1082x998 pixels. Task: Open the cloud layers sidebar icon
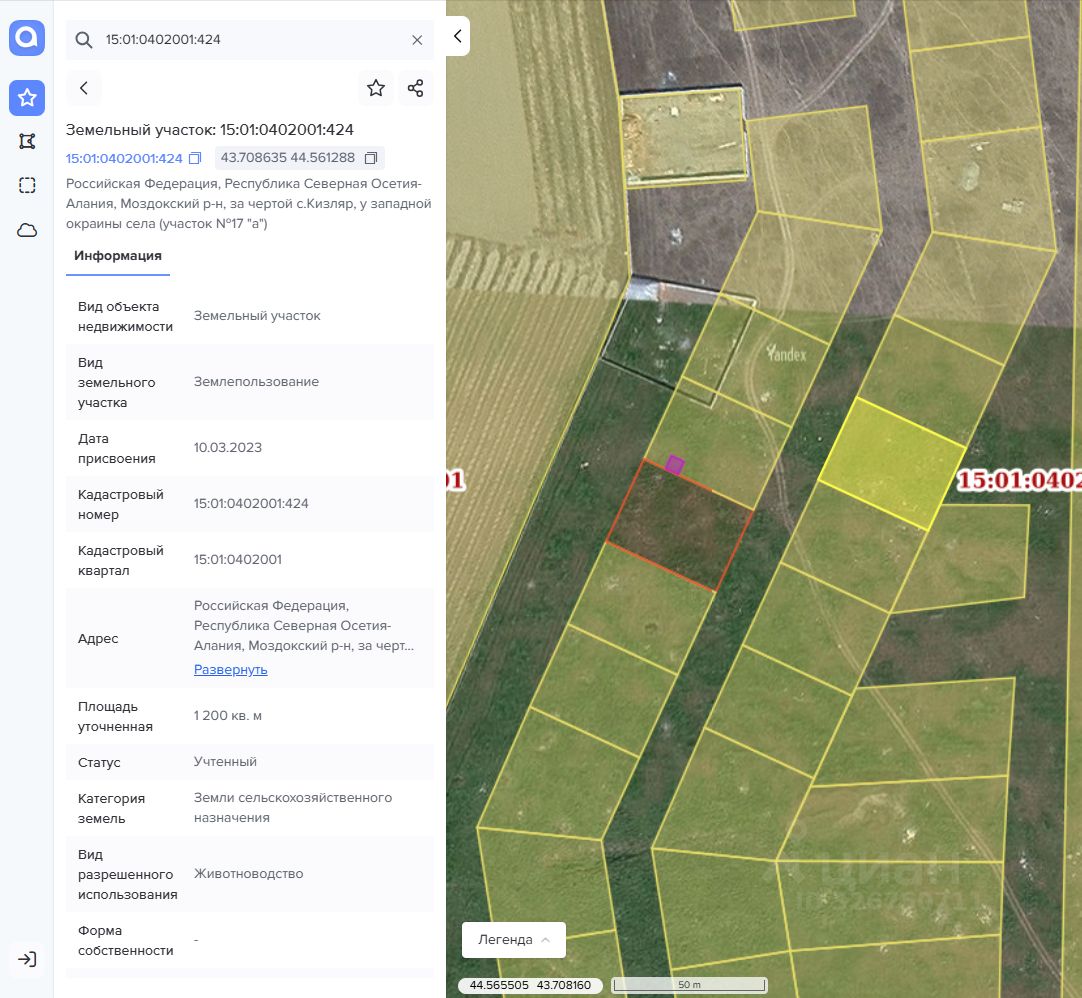(x=27, y=231)
